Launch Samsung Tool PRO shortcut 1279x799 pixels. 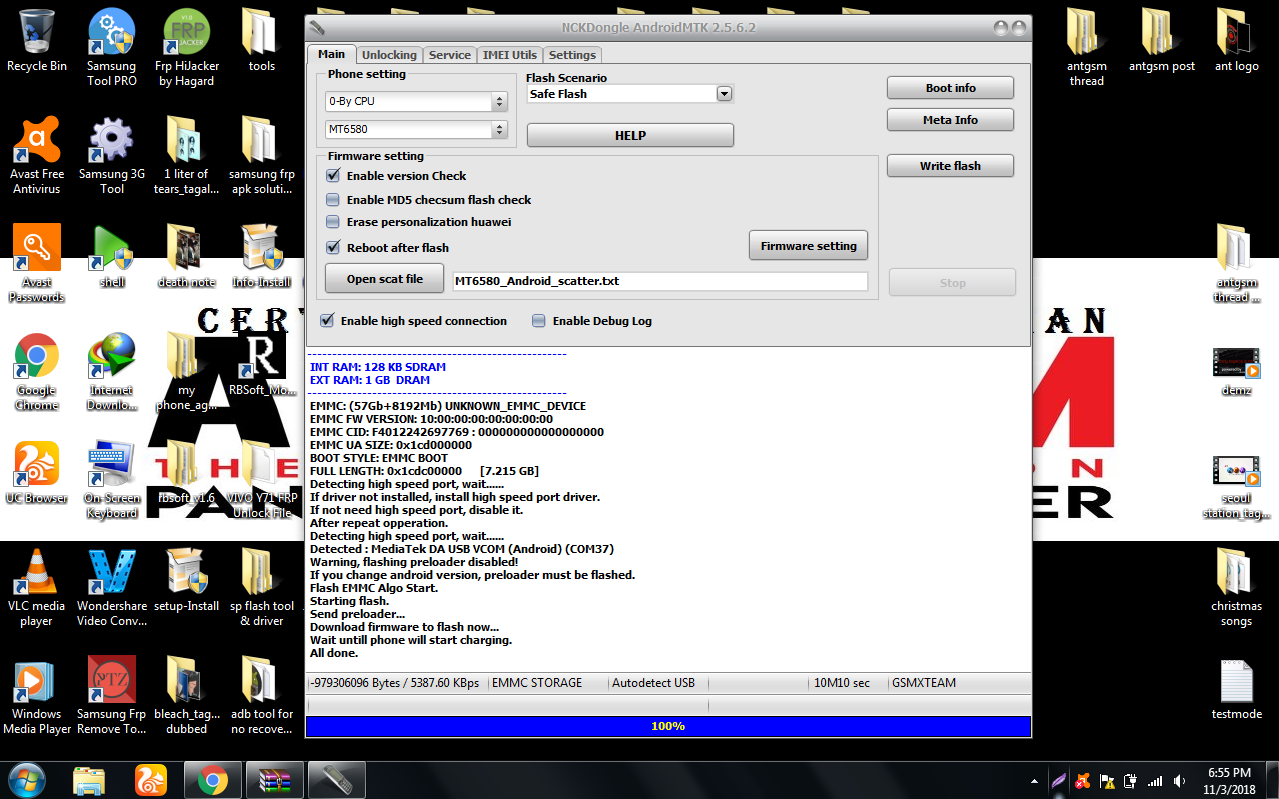[x=111, y=48]
